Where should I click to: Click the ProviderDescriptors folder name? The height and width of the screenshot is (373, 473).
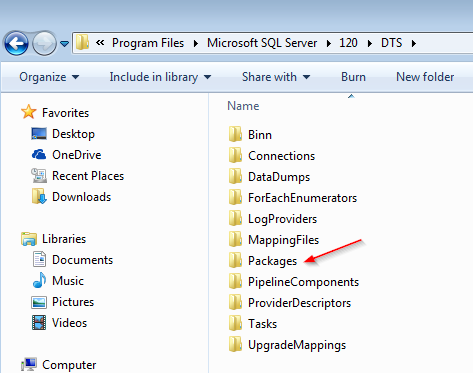[300, 303]
